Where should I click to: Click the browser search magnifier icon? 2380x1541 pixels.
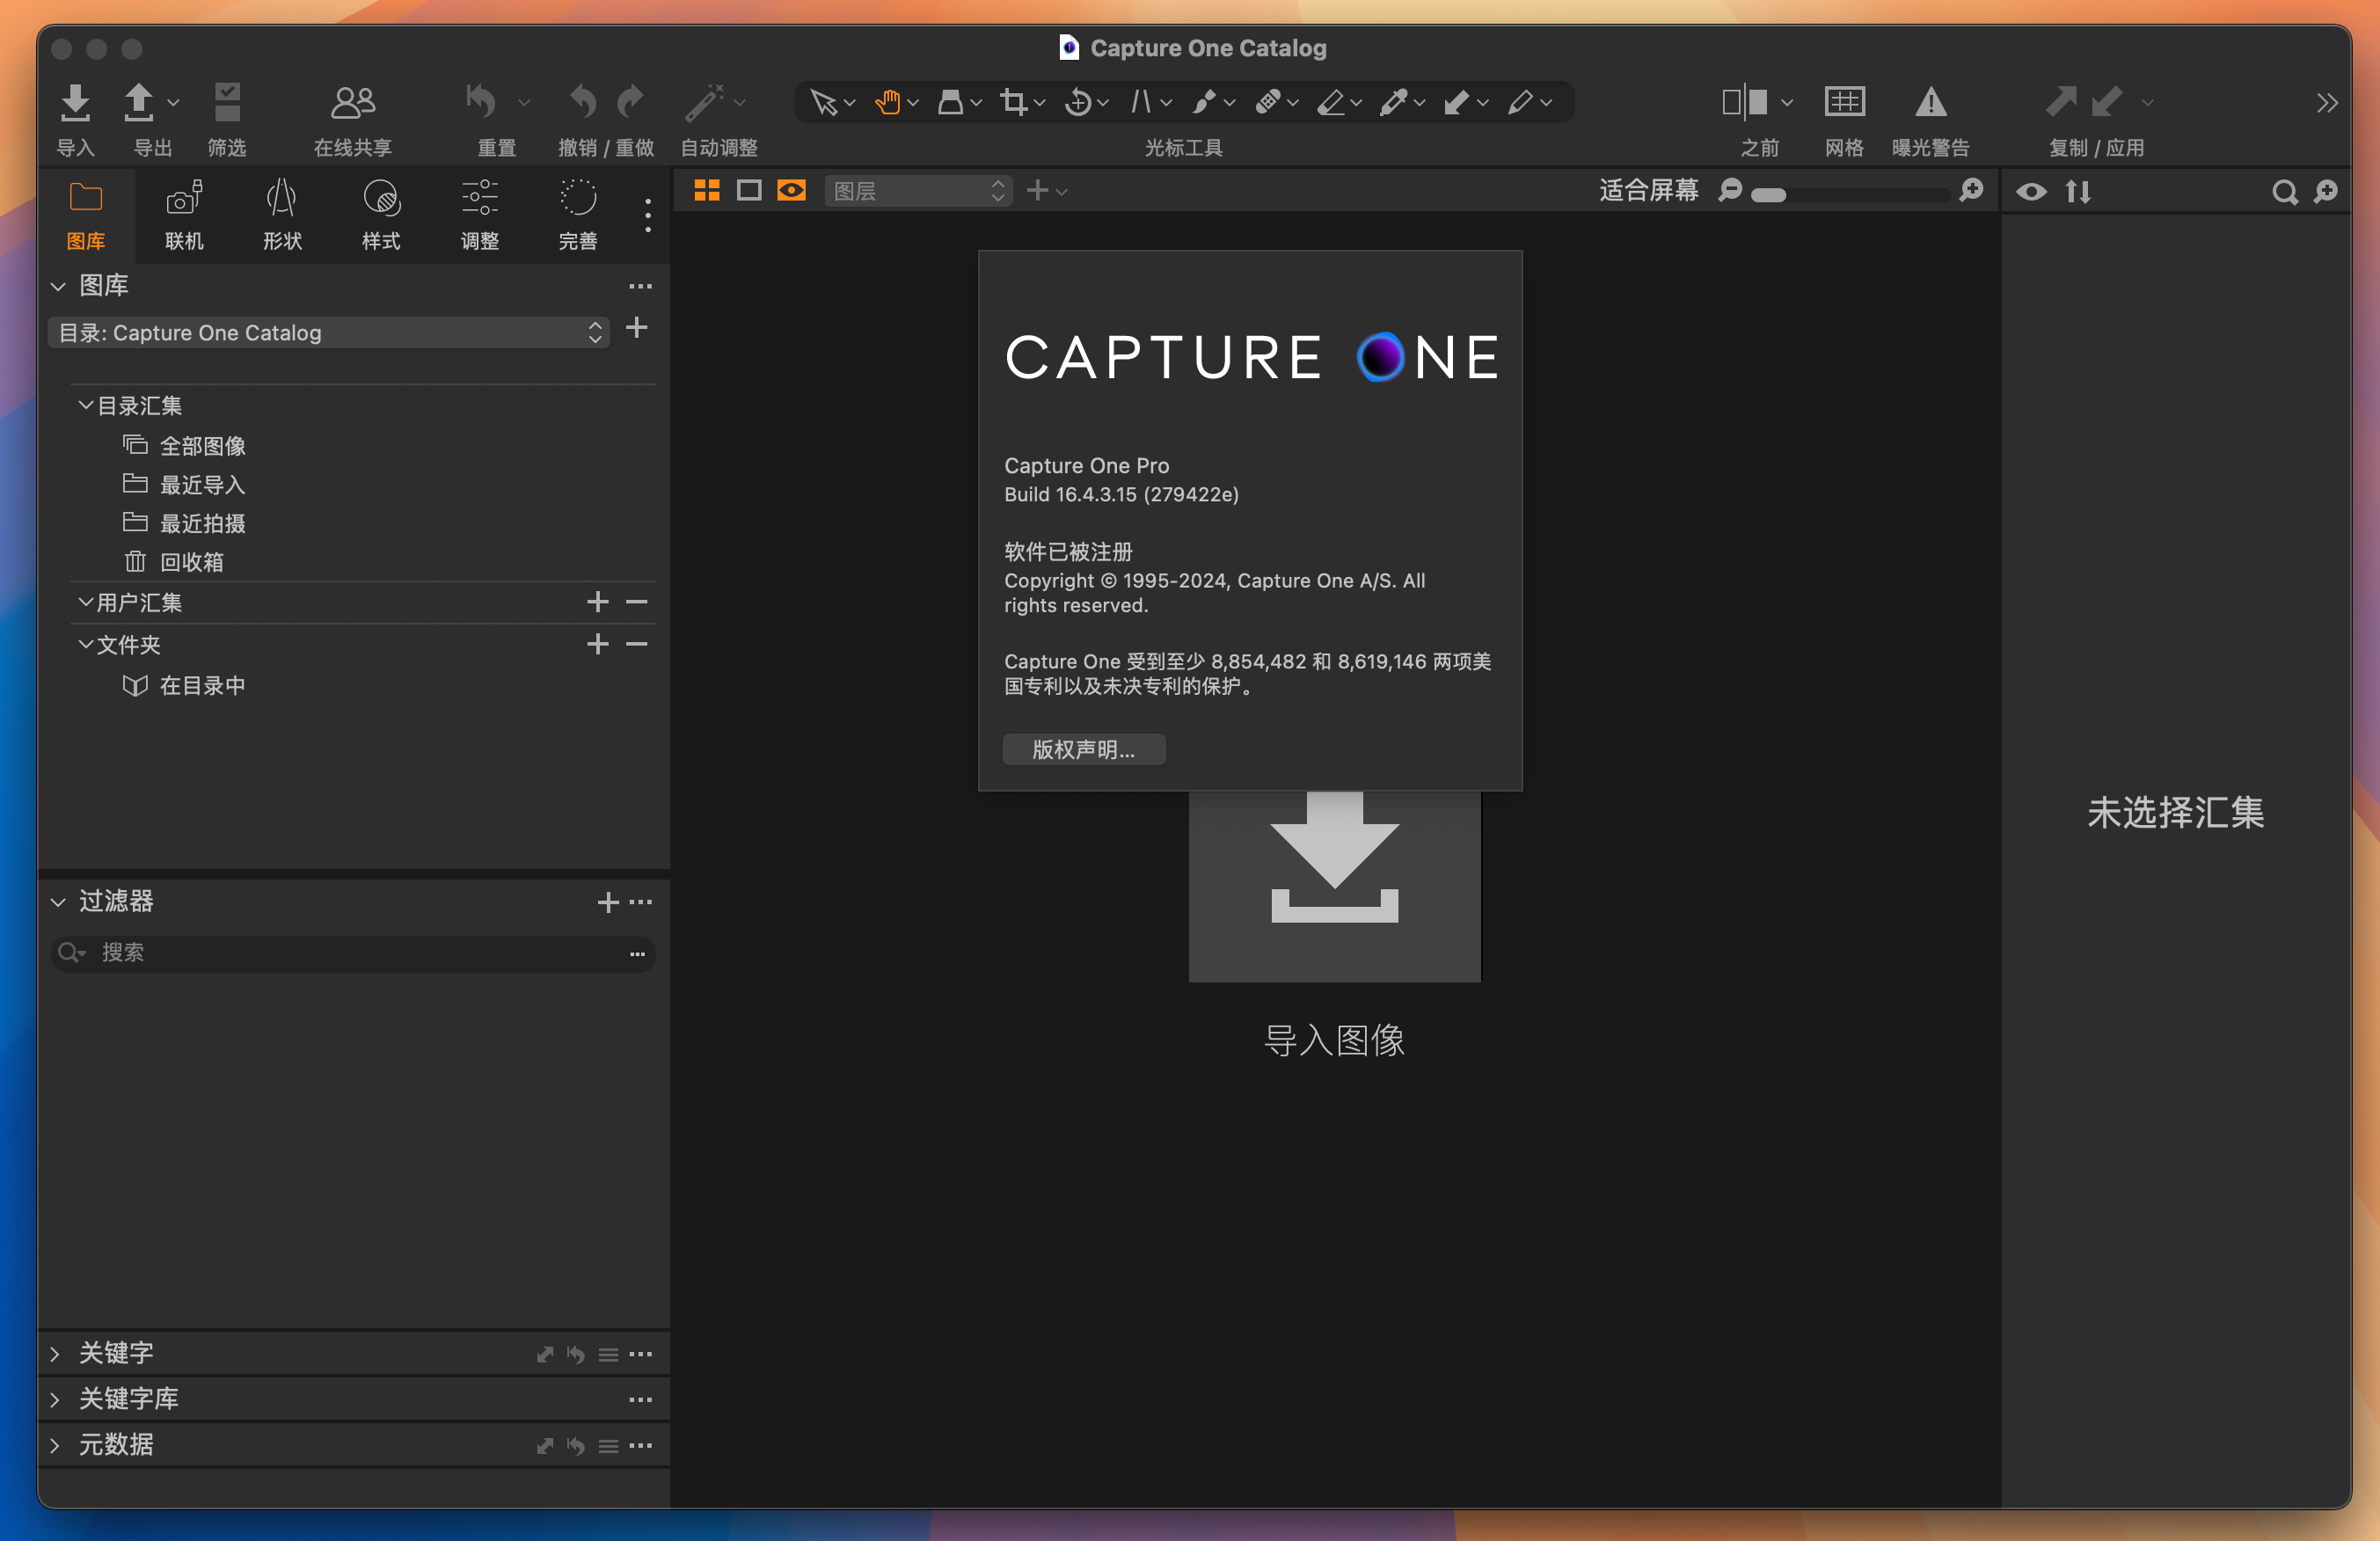click(2284, 192)
